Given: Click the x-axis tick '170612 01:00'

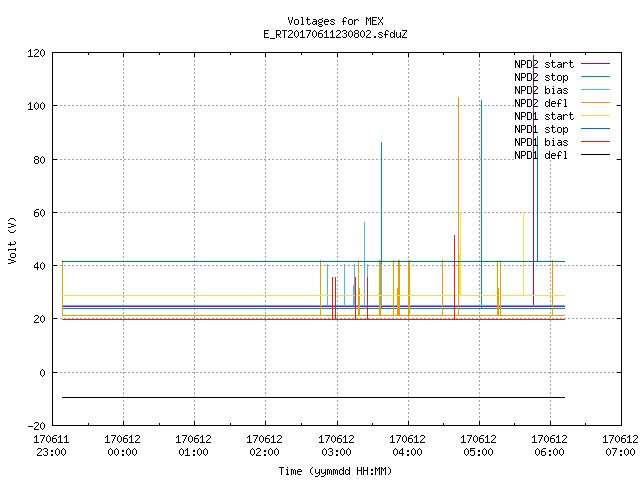Looking at the screenshot, I should (x=193, y=446).
